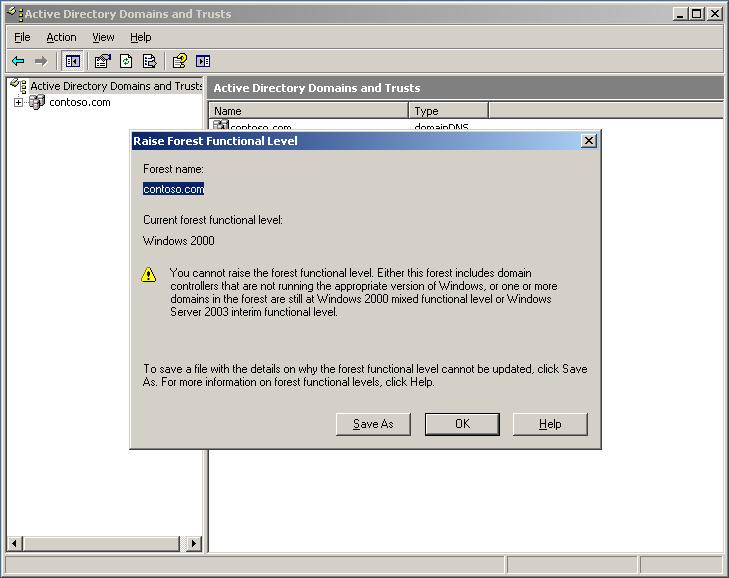Open the View menu
Screen dimensions: 729x578
(x=103, y=37)
